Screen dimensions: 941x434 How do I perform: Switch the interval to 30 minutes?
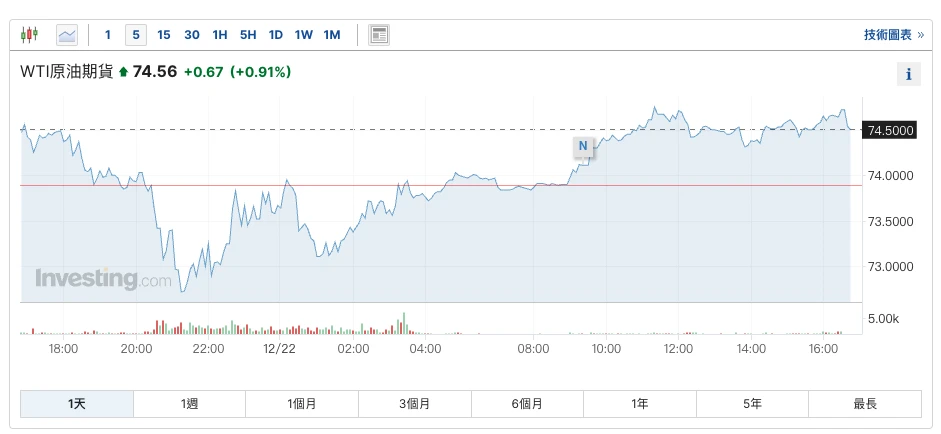tap(192, 35)
